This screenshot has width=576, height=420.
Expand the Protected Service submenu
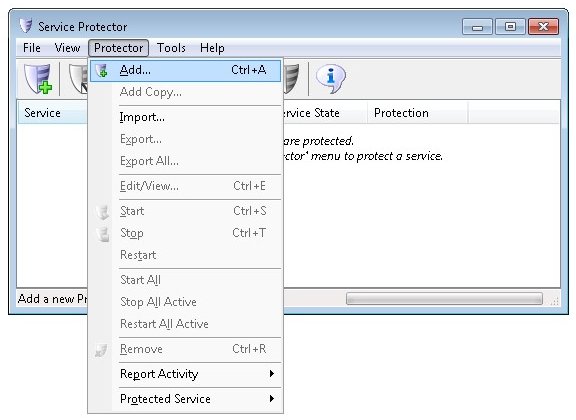[x=186, y=399]
